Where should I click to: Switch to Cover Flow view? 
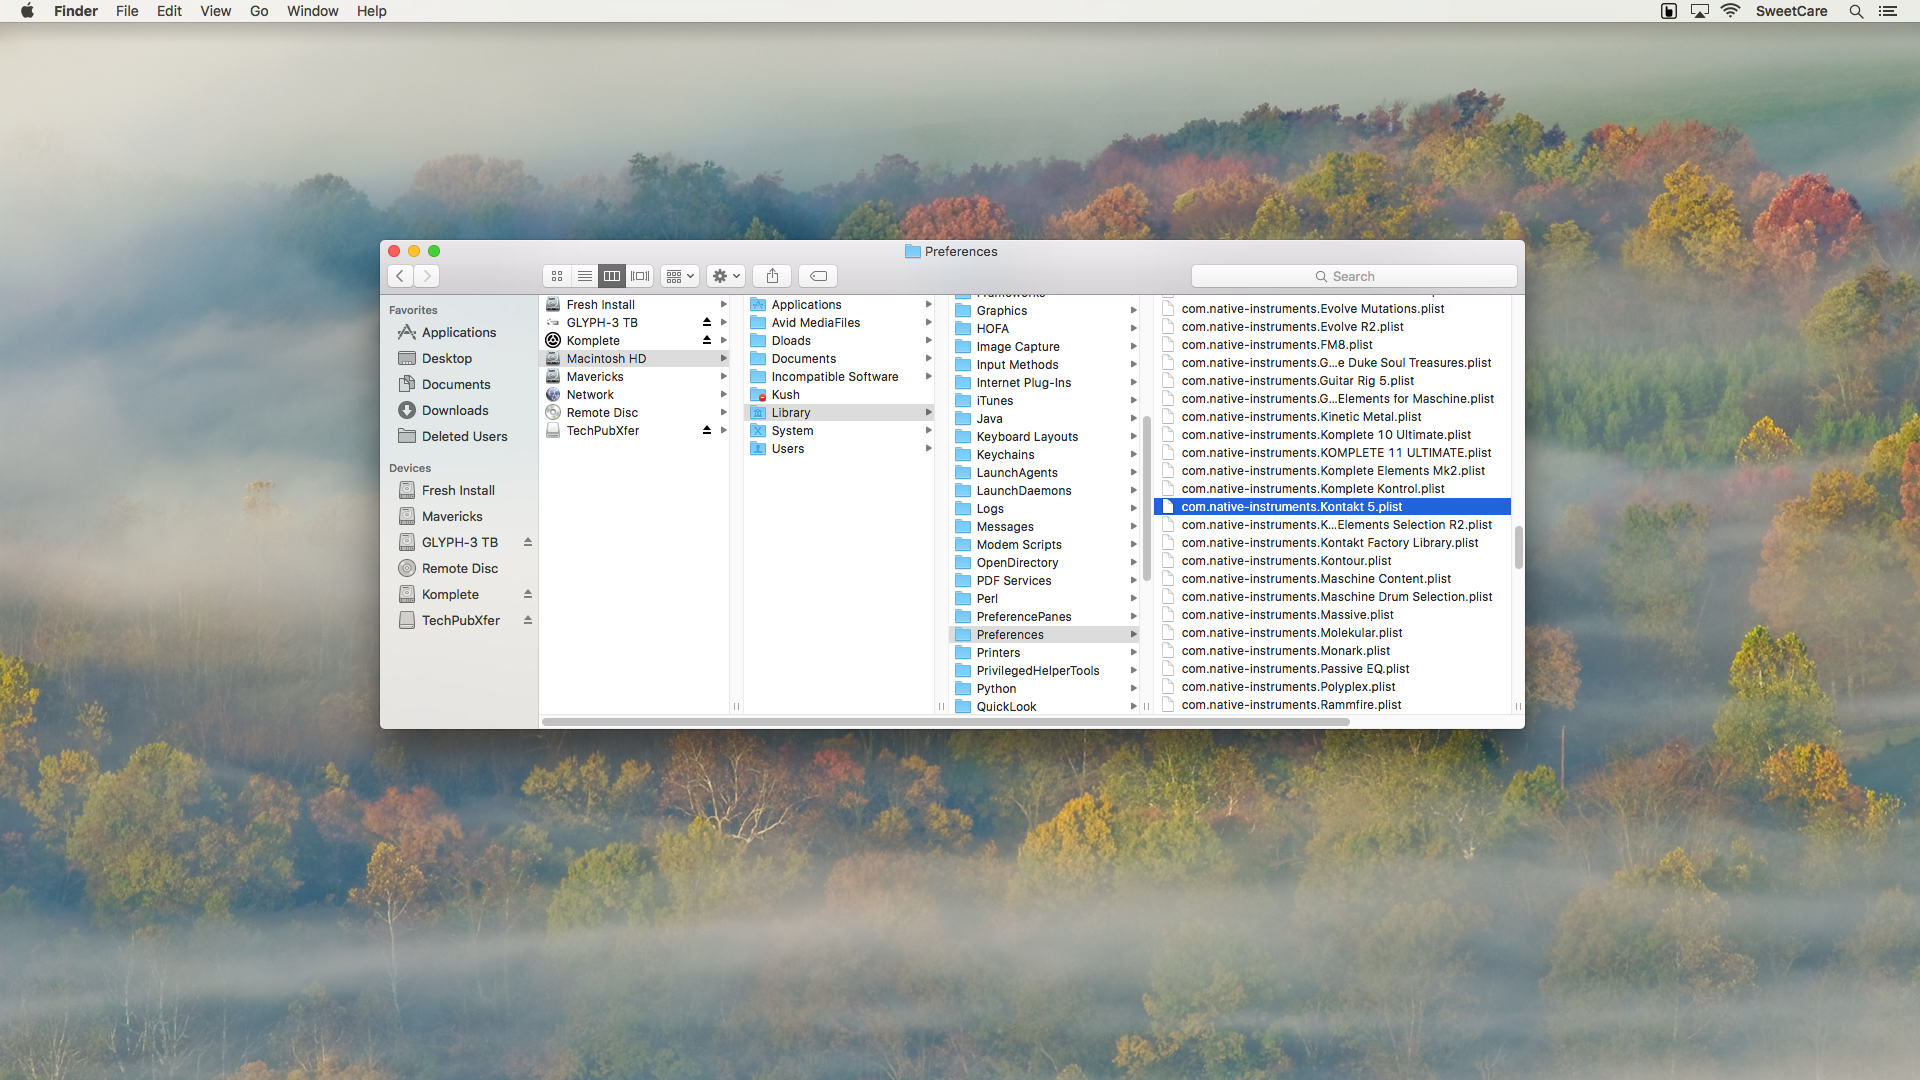point(640,276)
